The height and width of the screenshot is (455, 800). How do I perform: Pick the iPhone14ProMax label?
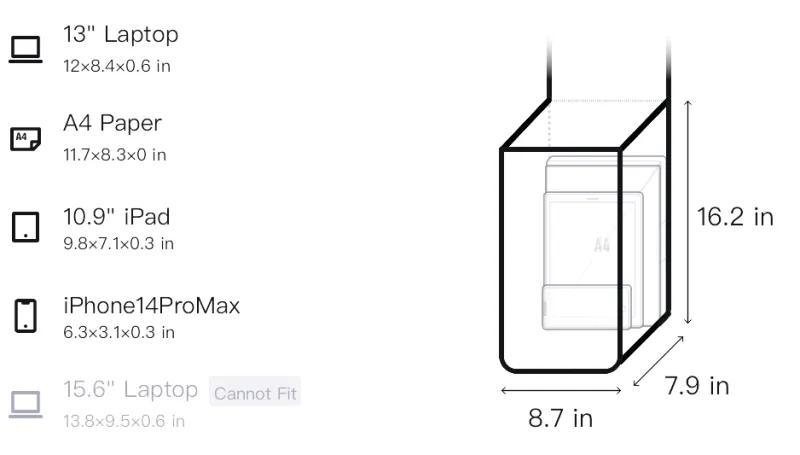151,305
